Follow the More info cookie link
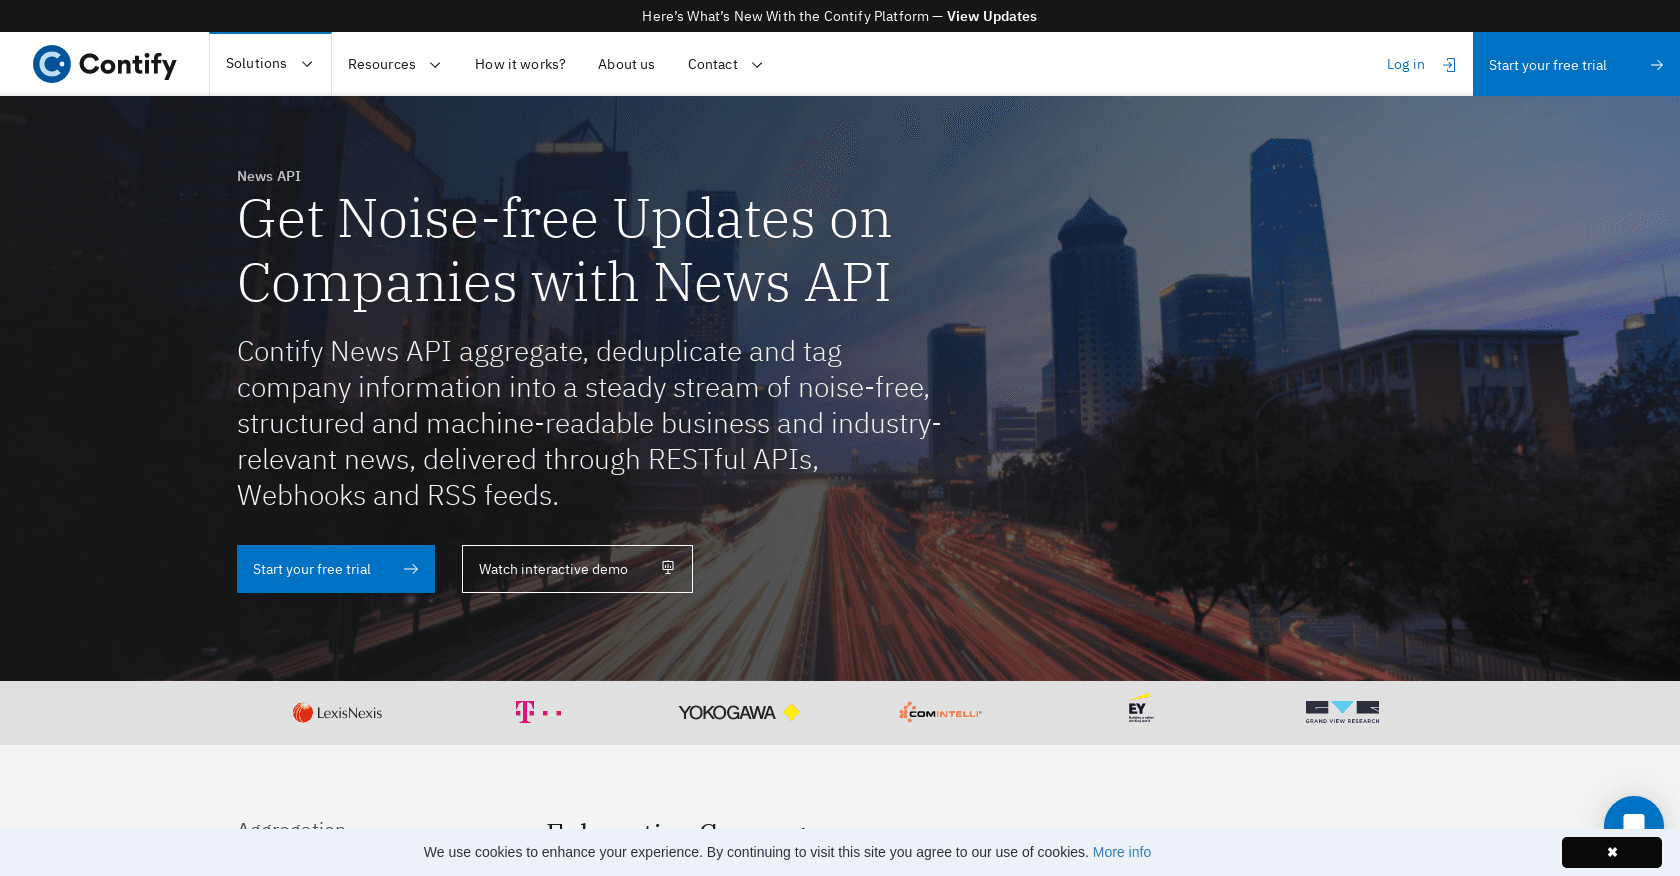Viewport: 1680px width, 876px height. 1121,852
